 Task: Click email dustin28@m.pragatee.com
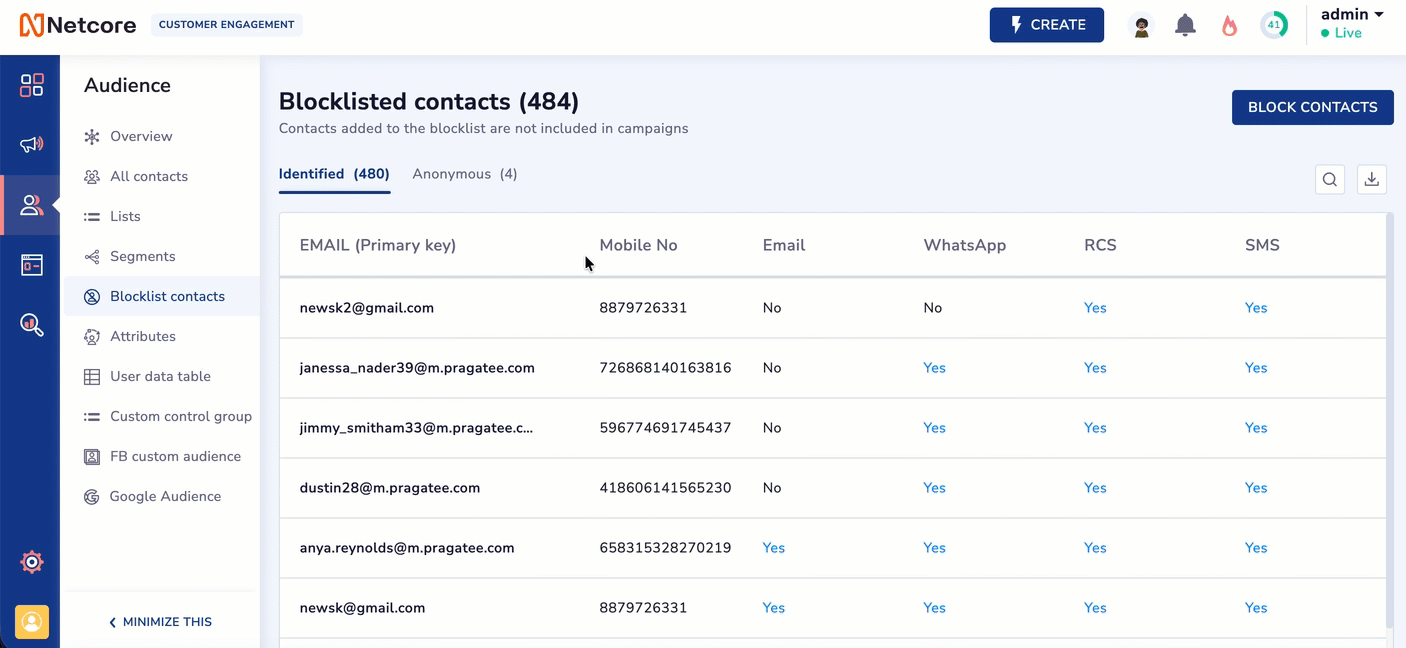(390, 488)
